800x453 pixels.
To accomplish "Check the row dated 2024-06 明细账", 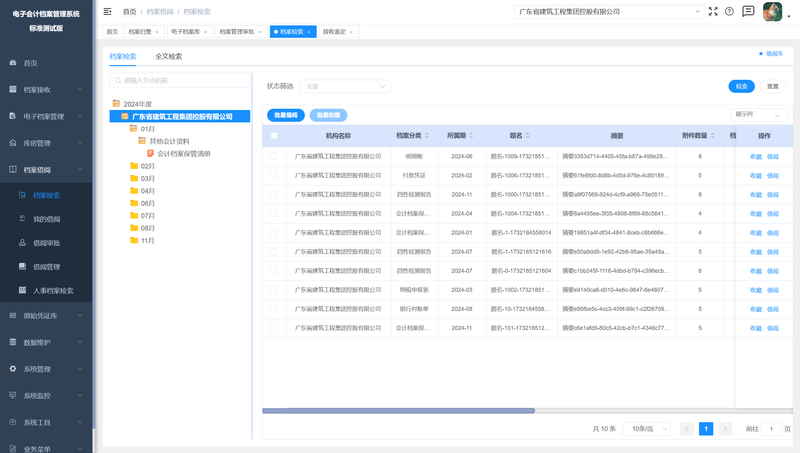I will (x=273, y=156).
